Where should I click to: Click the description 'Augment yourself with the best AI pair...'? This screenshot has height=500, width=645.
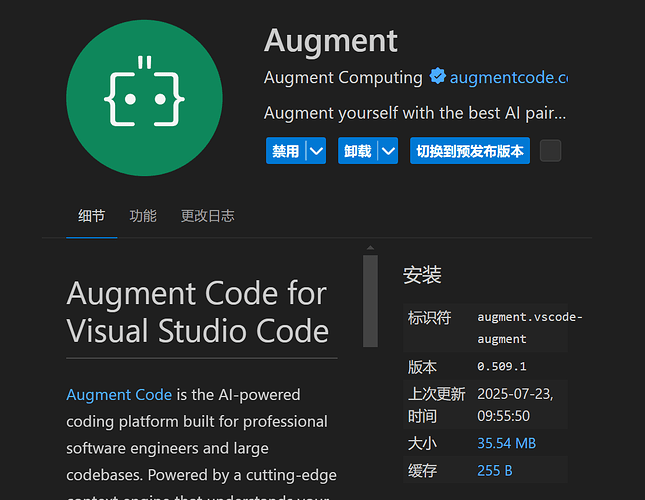(415, 113)
